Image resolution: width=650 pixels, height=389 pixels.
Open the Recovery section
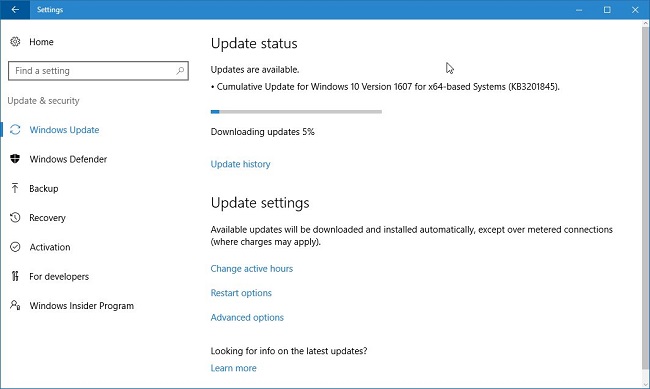[47, 218]
